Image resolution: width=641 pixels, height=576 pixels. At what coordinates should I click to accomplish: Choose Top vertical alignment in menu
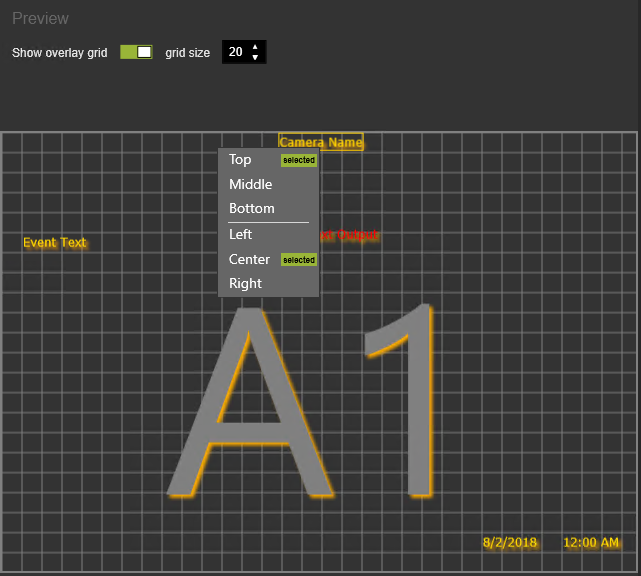click(x=241, y=160)
